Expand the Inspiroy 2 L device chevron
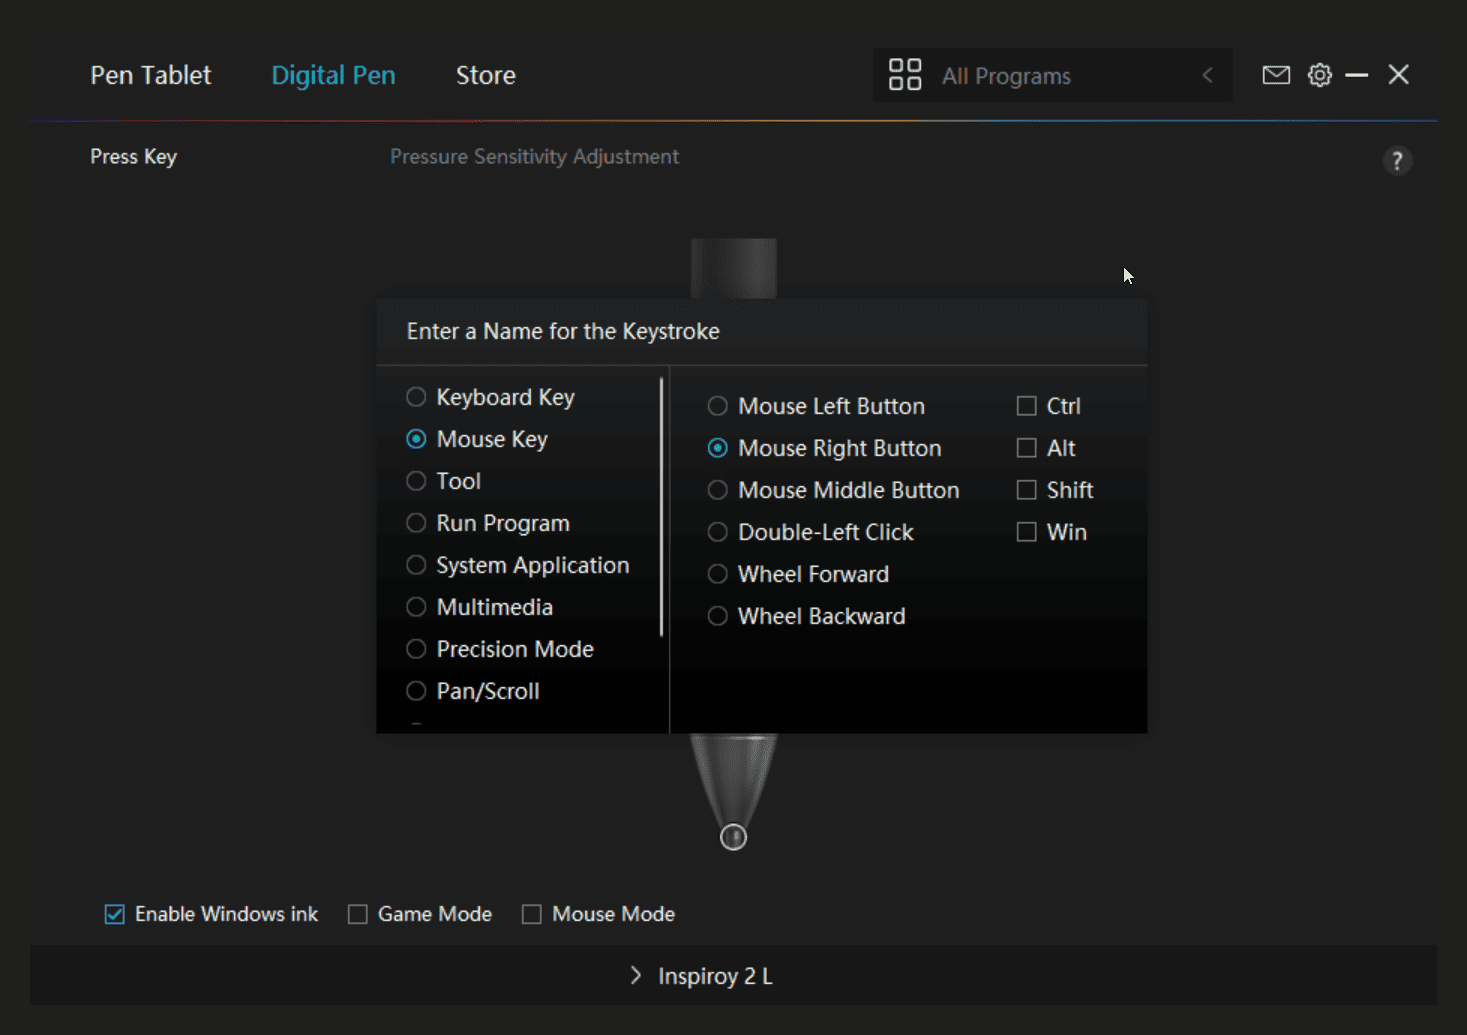Viewport: 1467px width, 1035px height. [x=636, y=975]
